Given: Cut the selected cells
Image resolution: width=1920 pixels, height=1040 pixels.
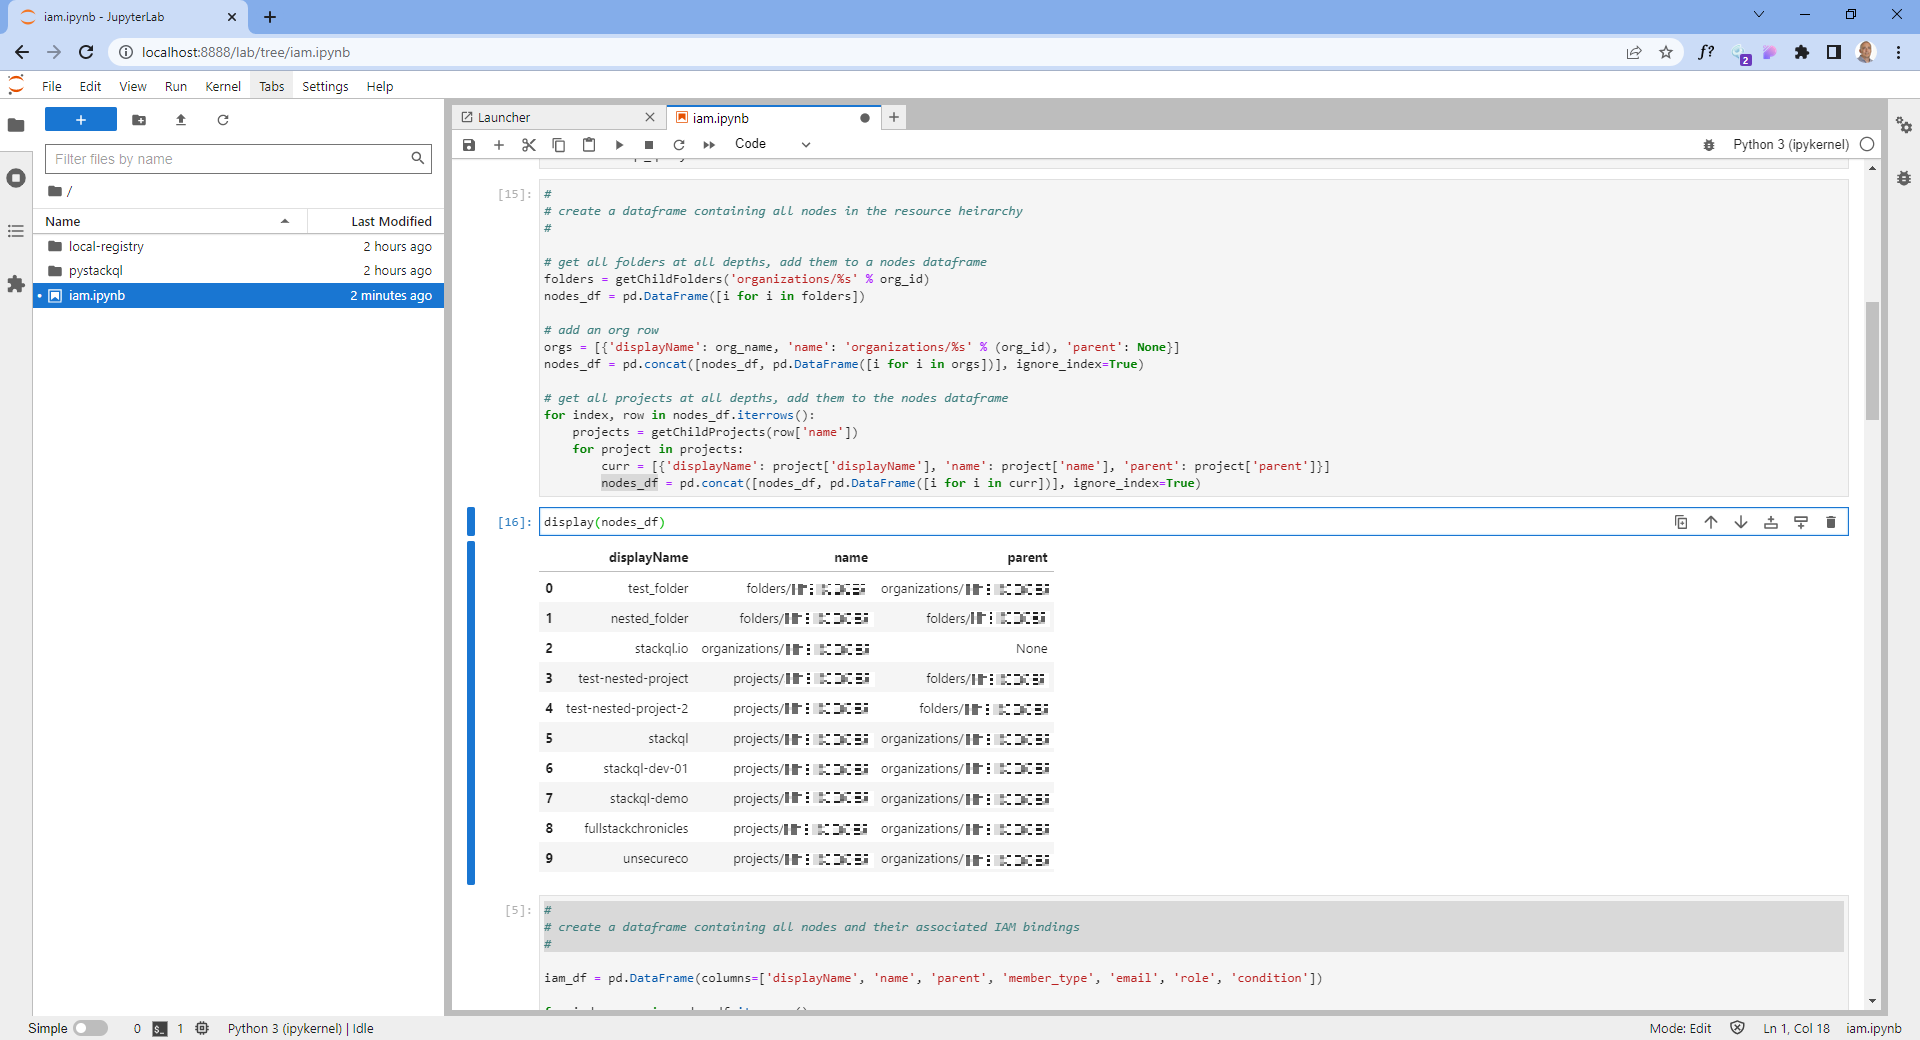Looking at the screenshot, I should (528, 145).
